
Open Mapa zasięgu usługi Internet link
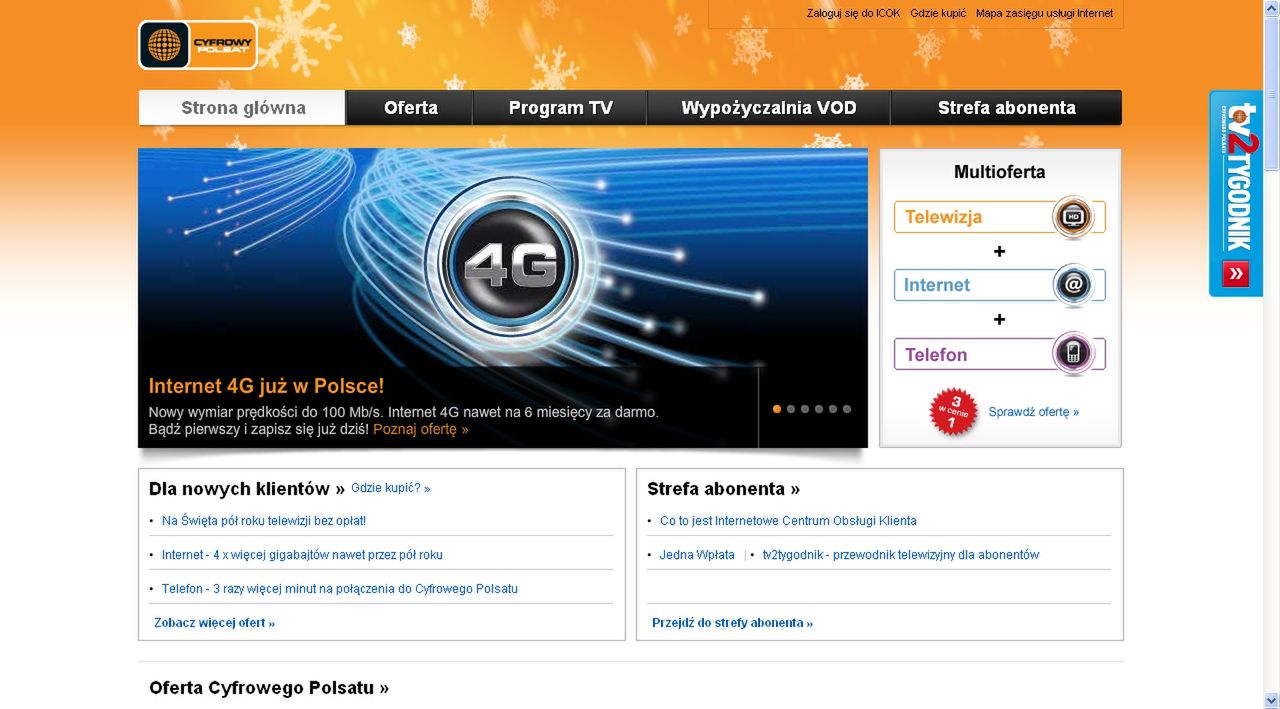tap(1044, 13)
